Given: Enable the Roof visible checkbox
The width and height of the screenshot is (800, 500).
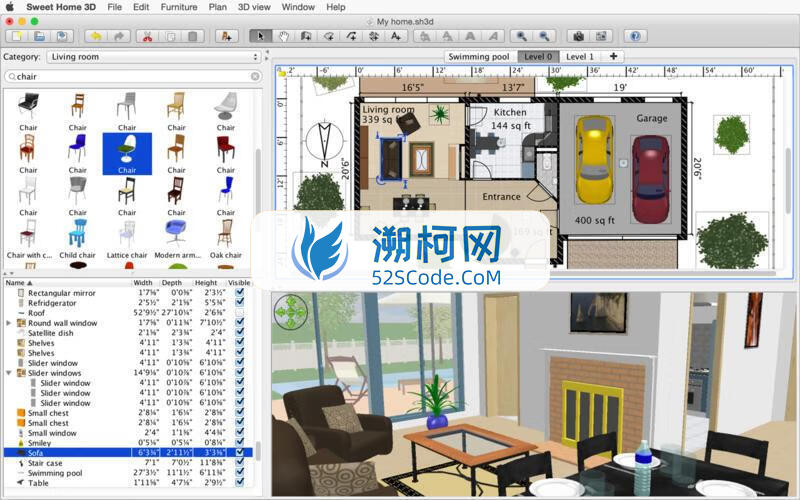Looking at the screenshot, I should coord(239,312).
